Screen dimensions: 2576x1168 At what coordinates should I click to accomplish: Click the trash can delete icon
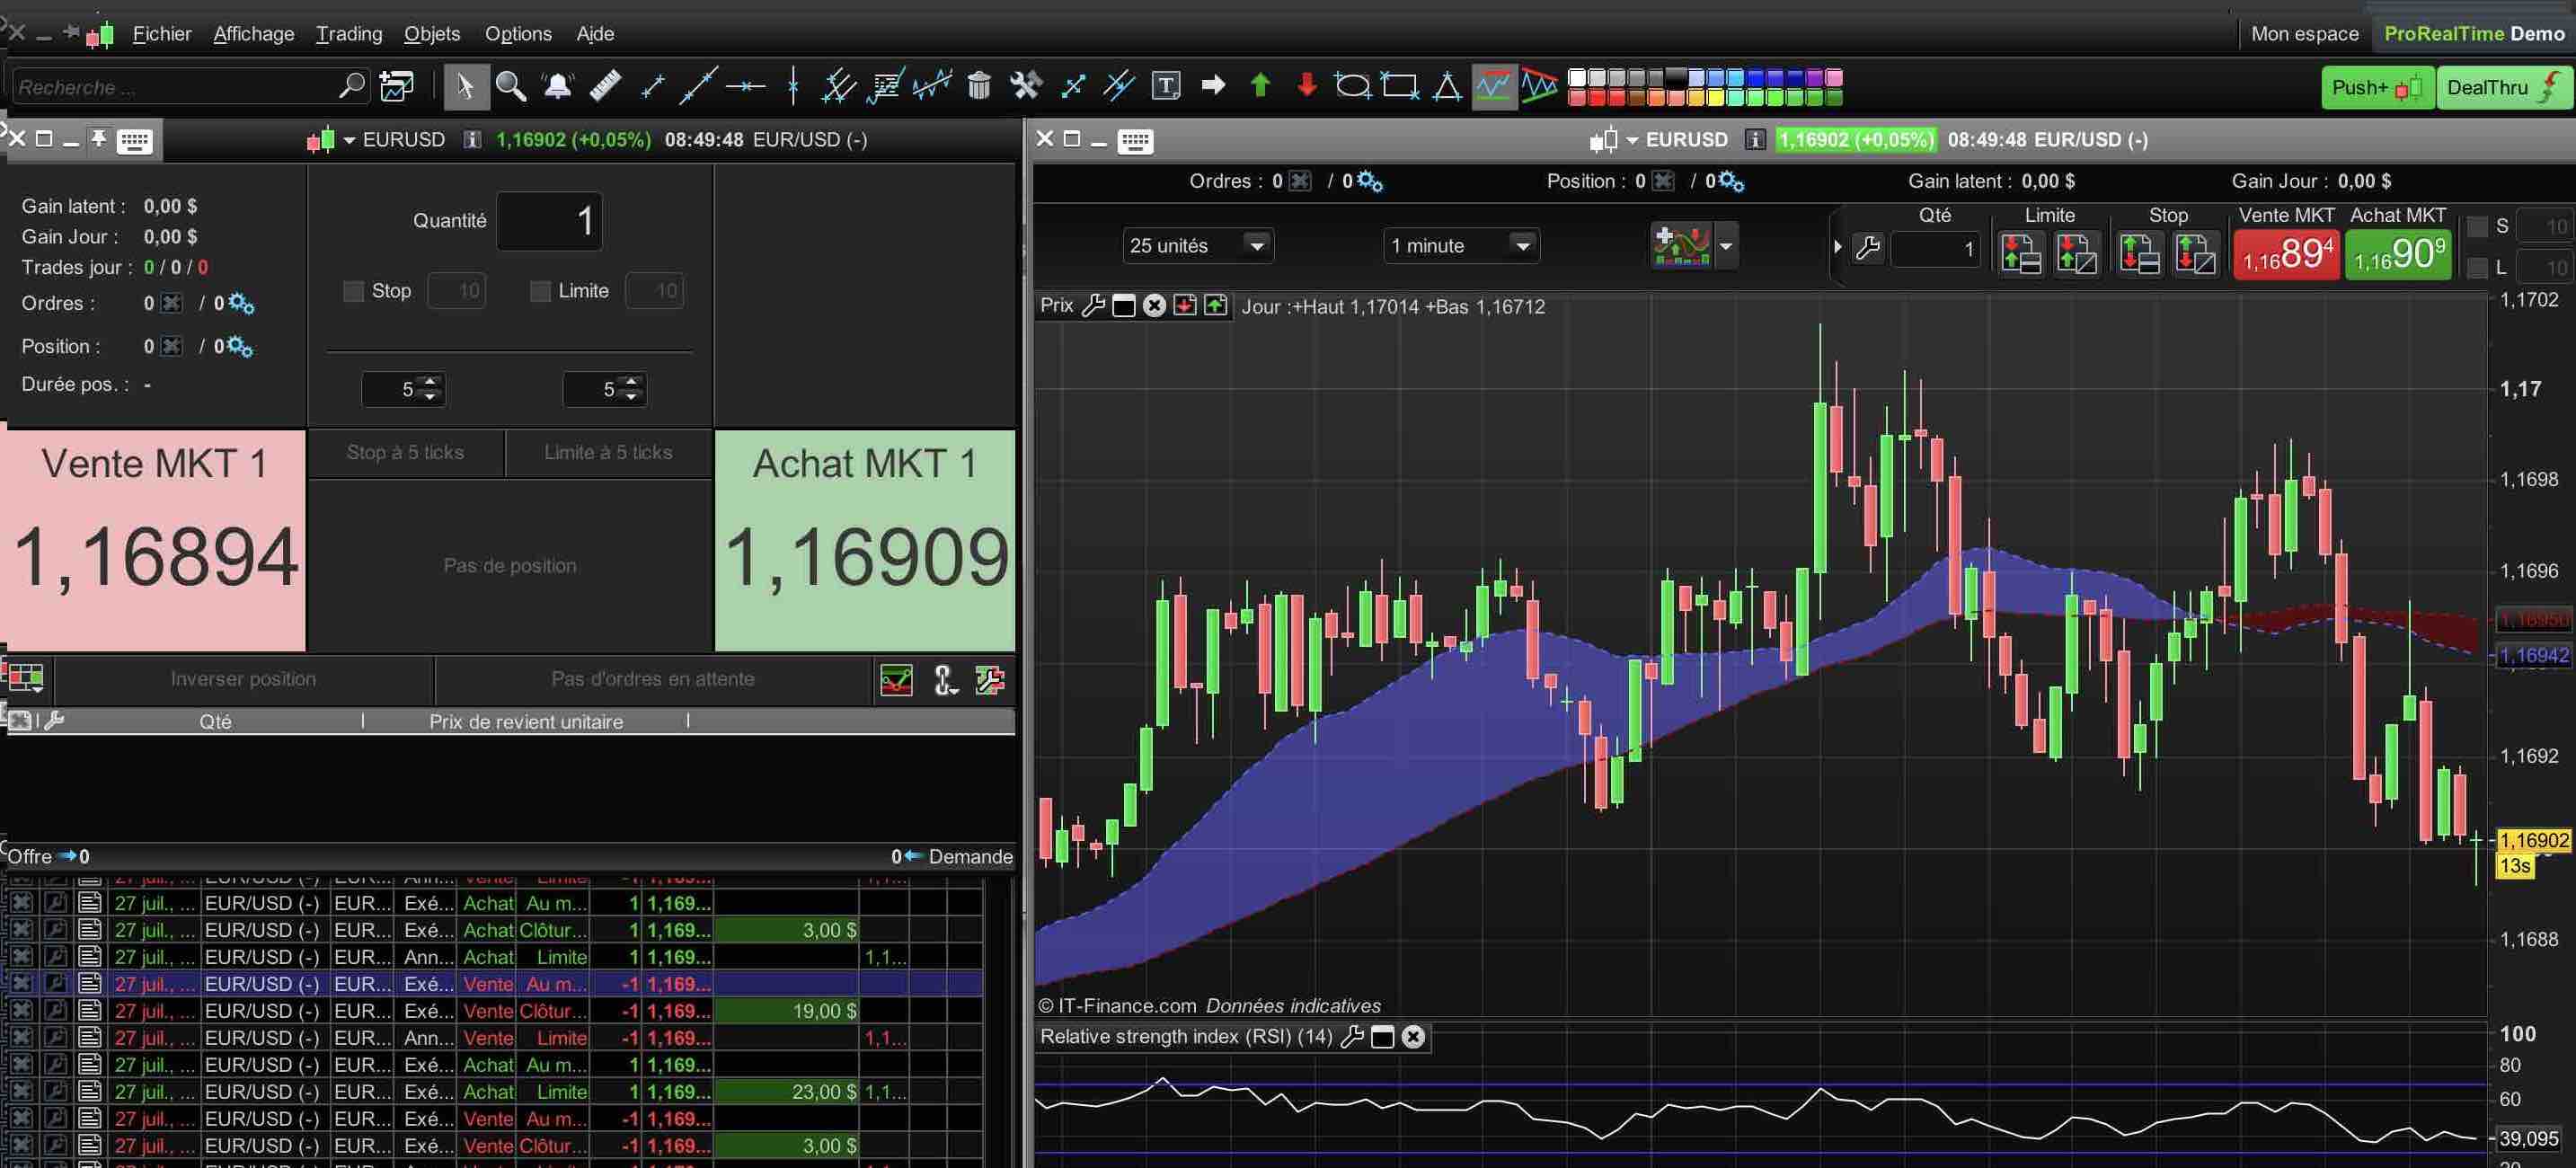[x=979, y=87]
